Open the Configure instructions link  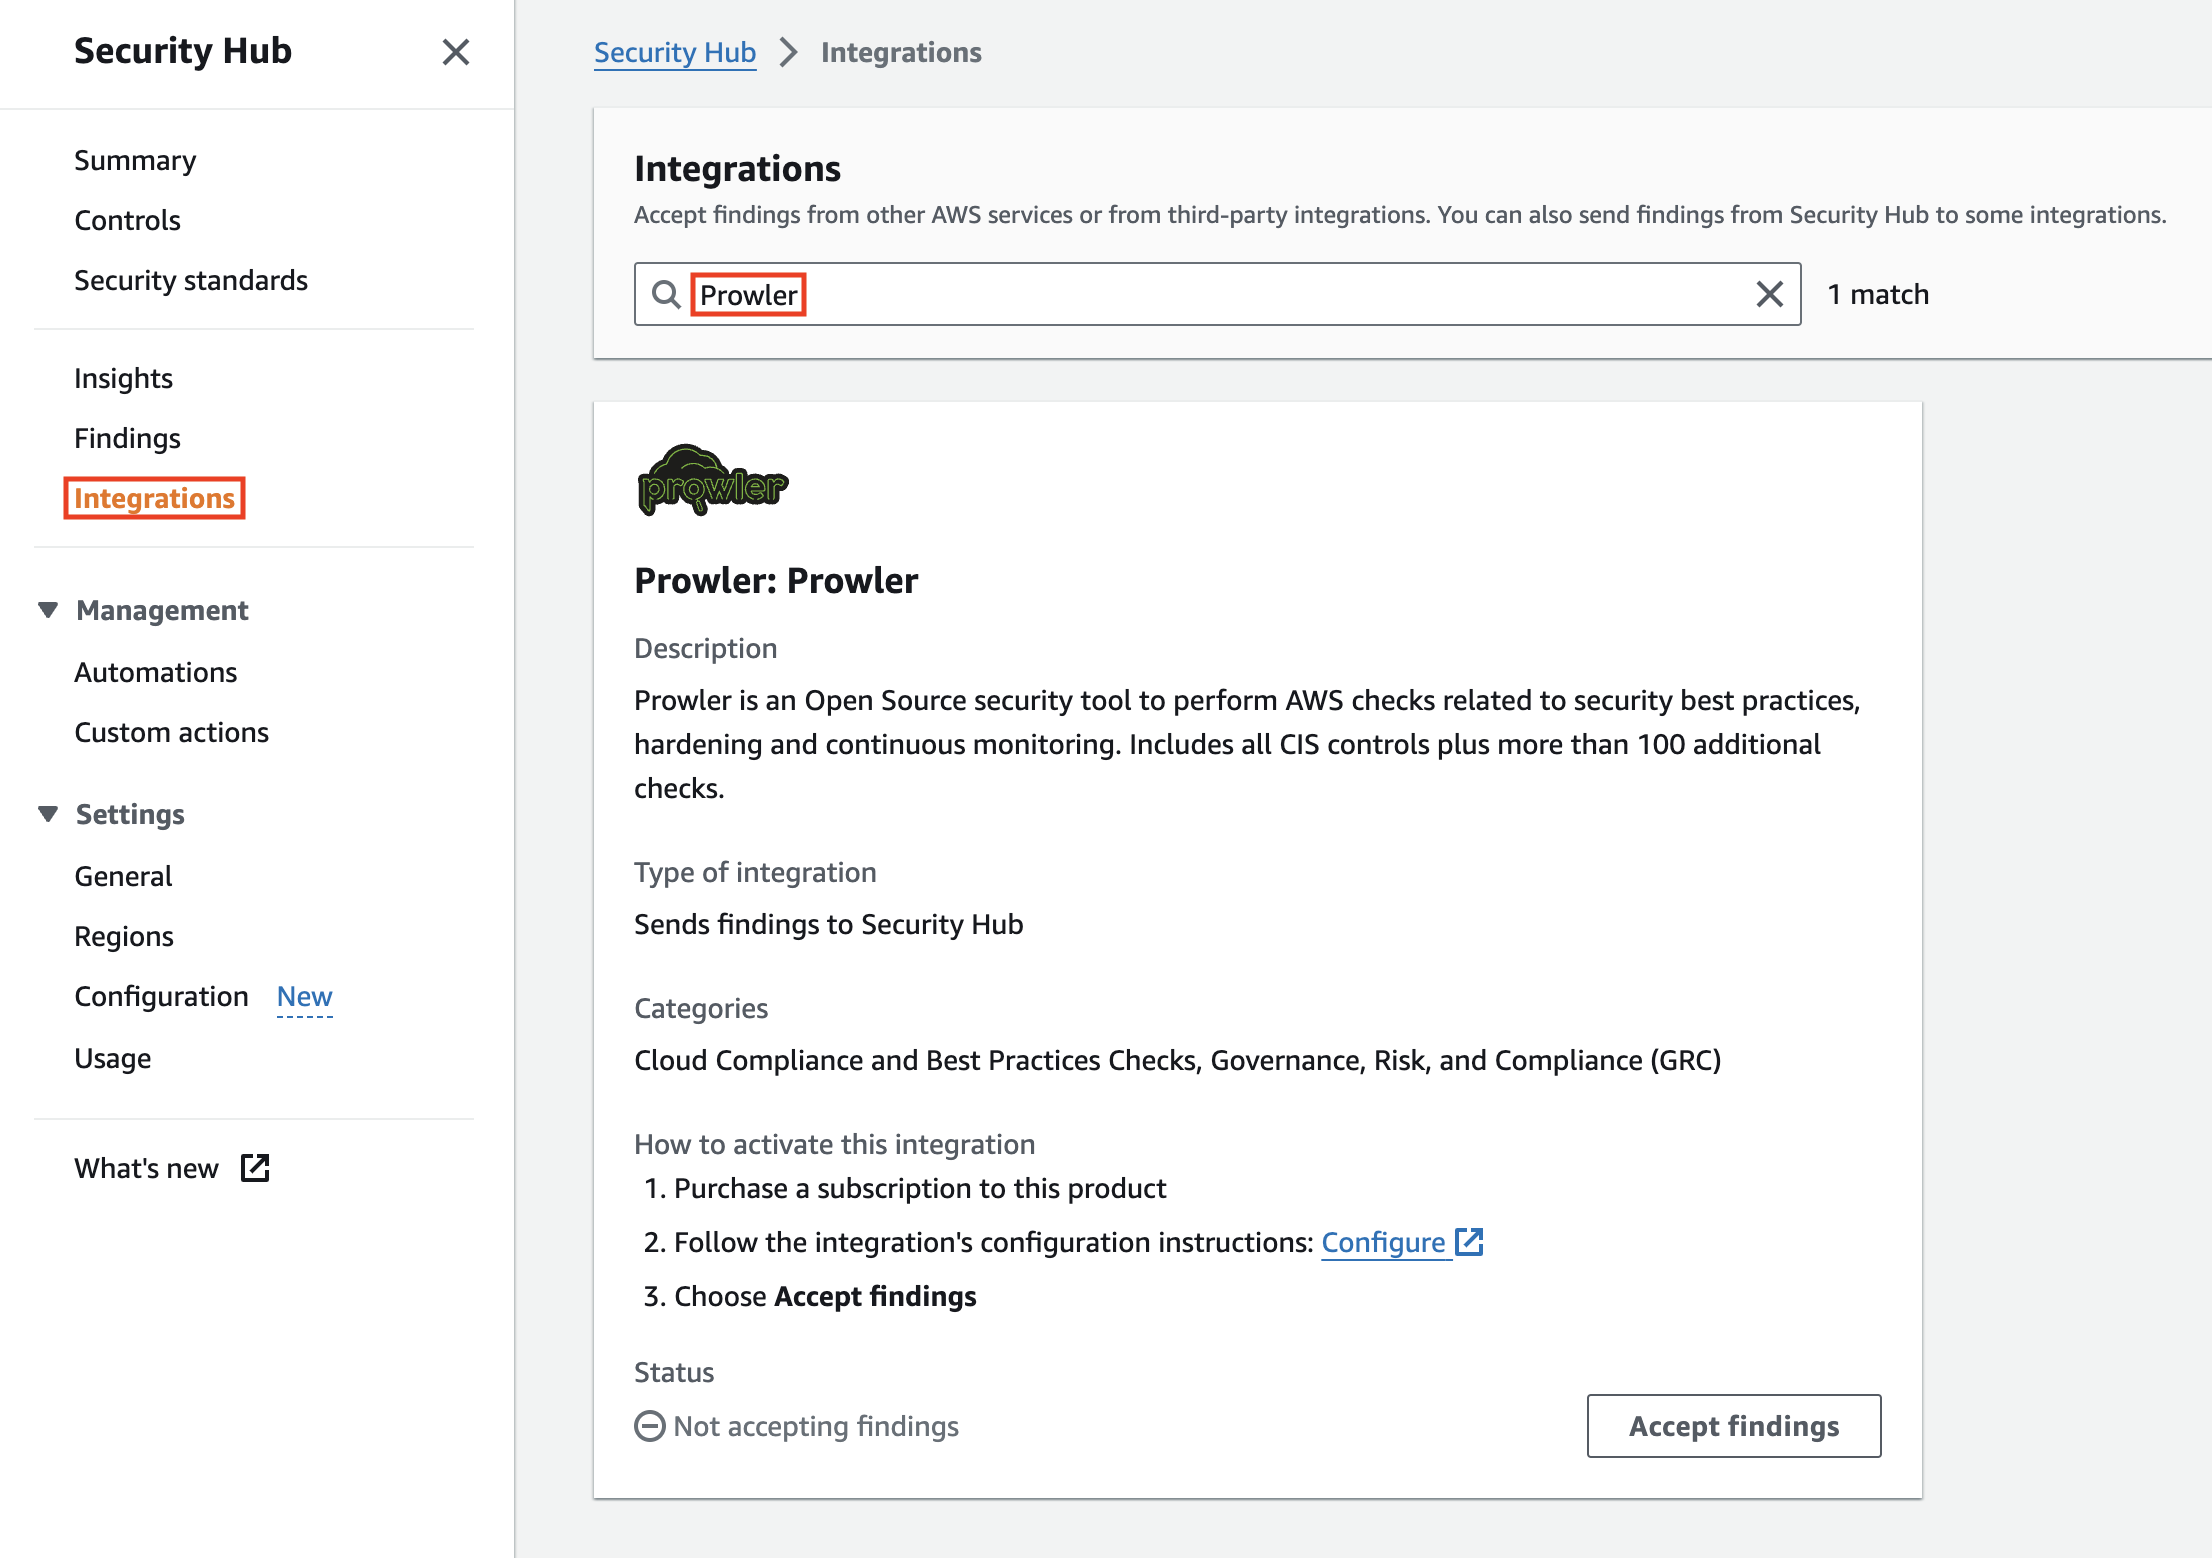tap(1383, 1242)
